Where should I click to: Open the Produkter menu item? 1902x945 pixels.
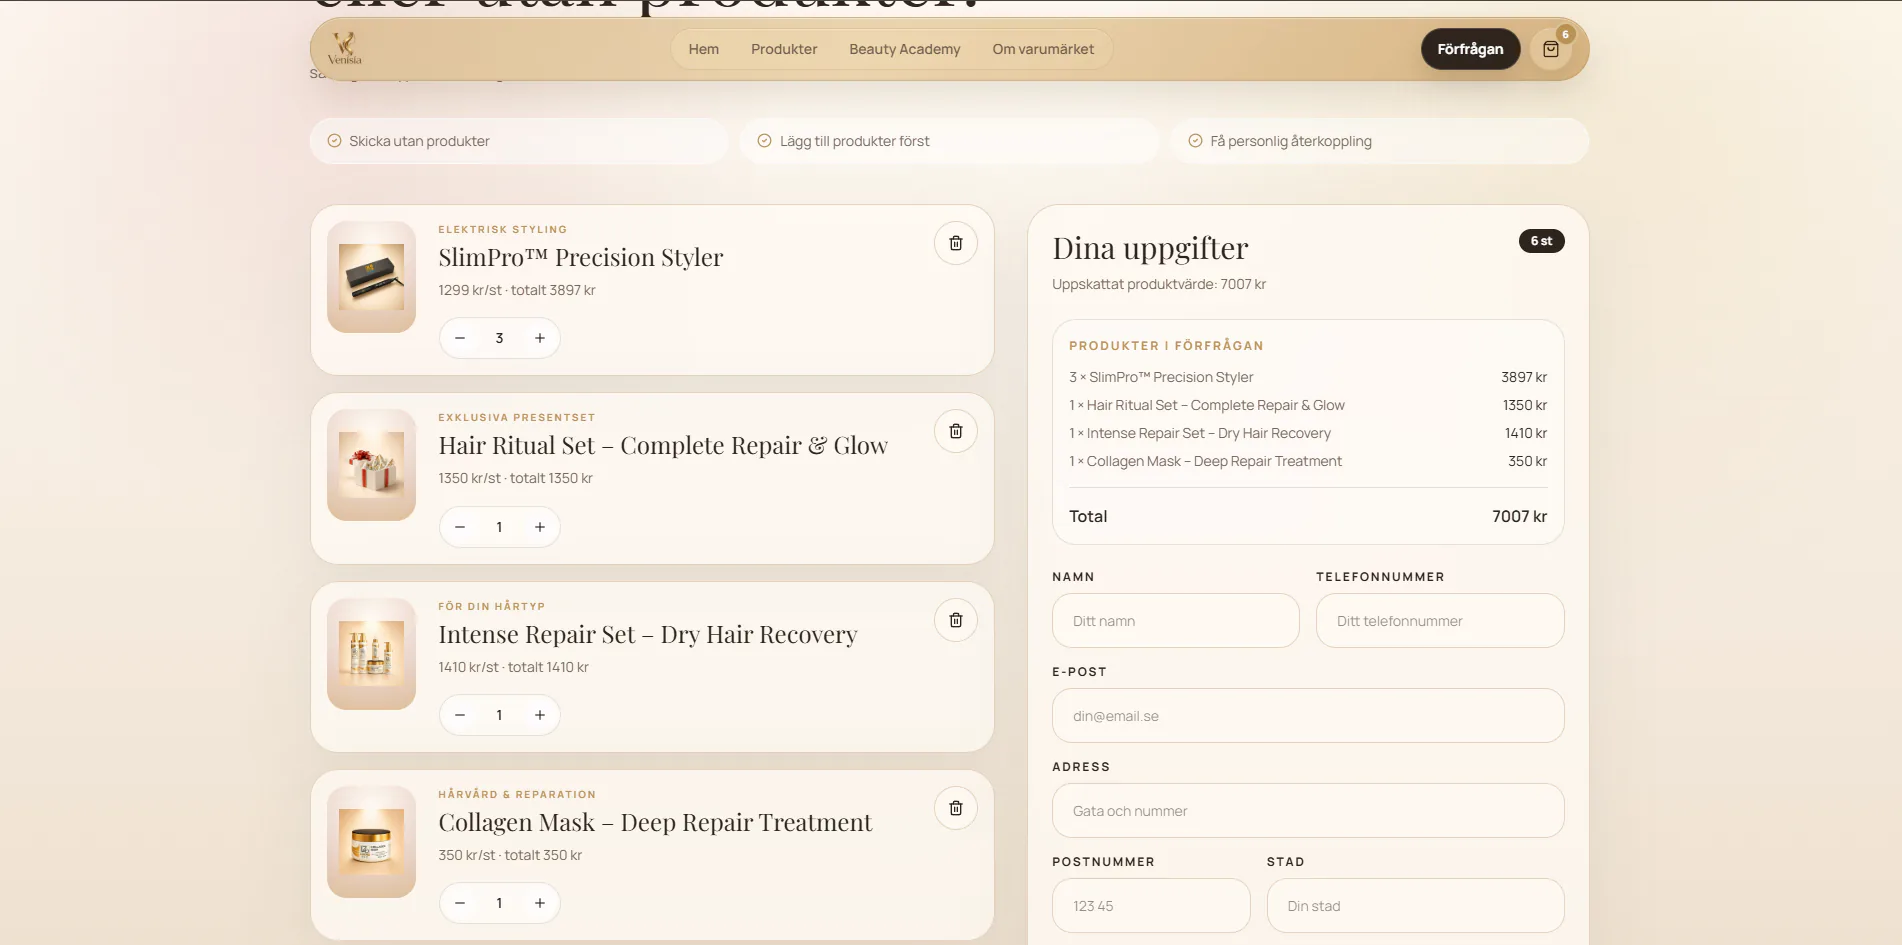coord(784,49)
